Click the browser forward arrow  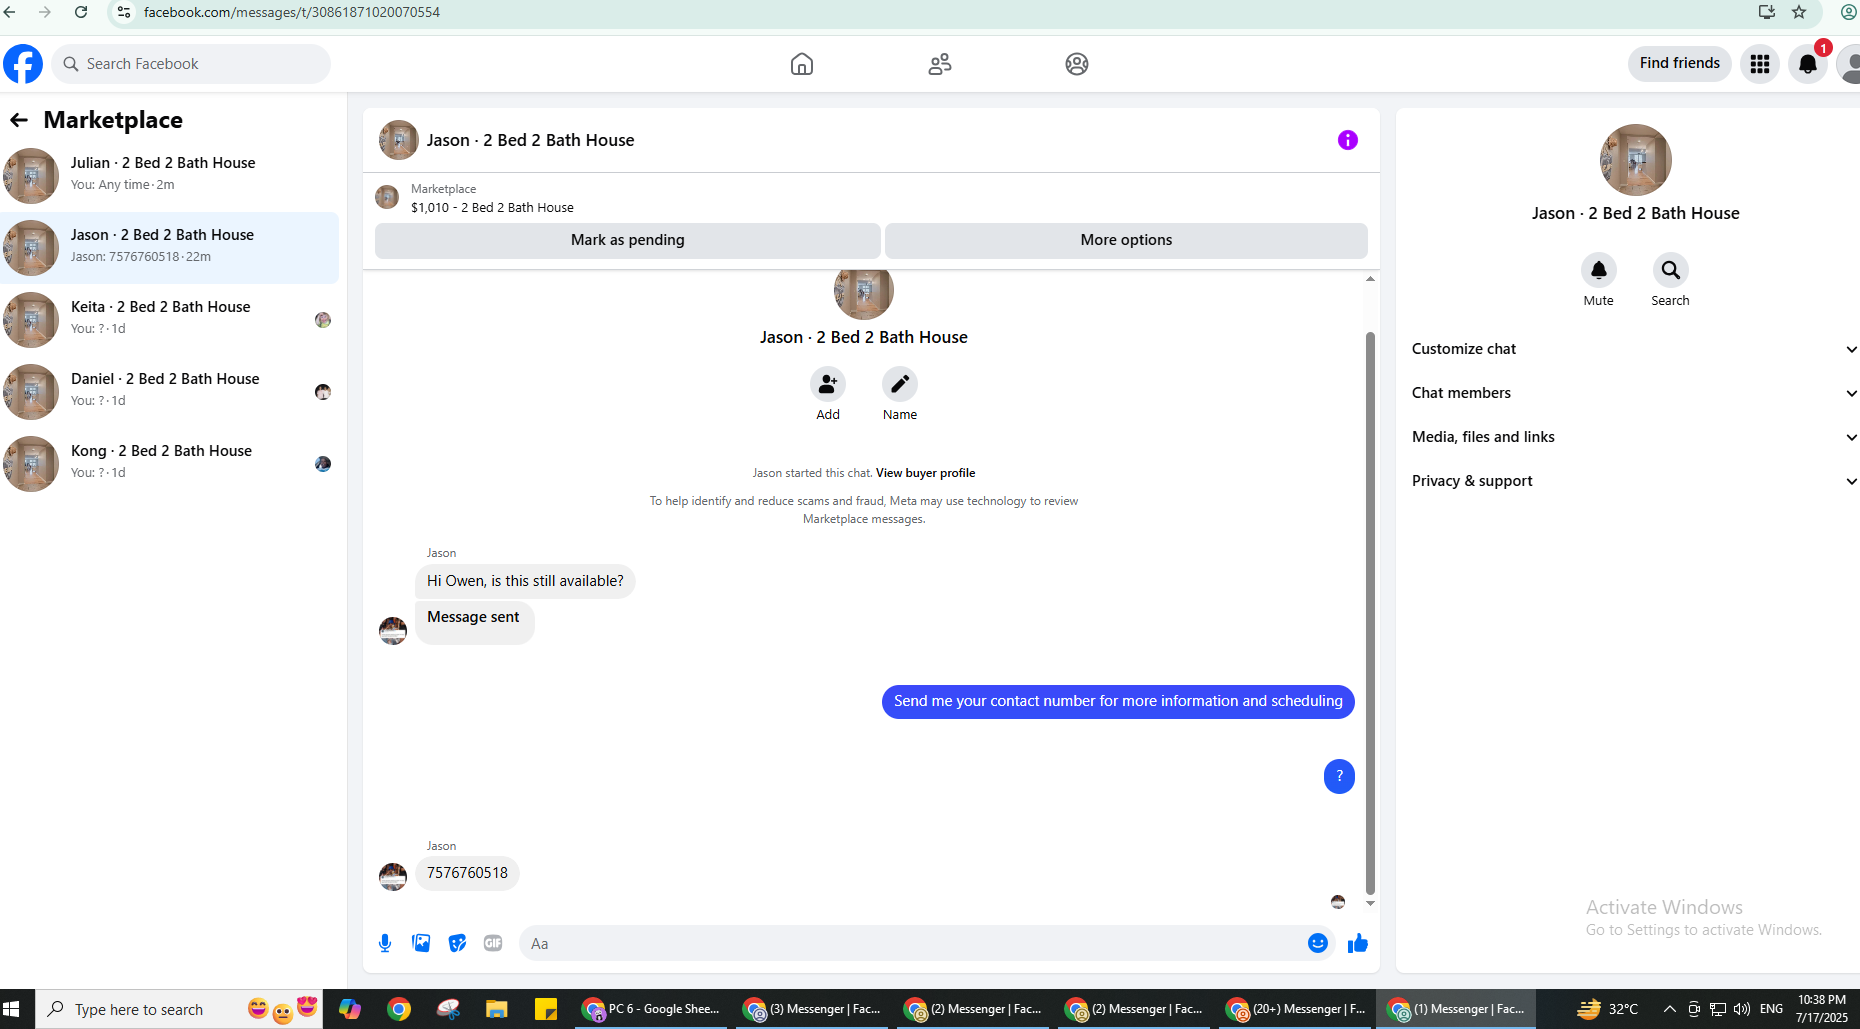coord(45,12)
